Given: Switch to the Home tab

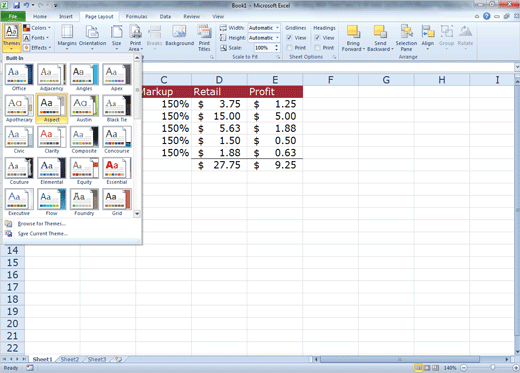Looking at the screenshot, I should coord(40,16).
